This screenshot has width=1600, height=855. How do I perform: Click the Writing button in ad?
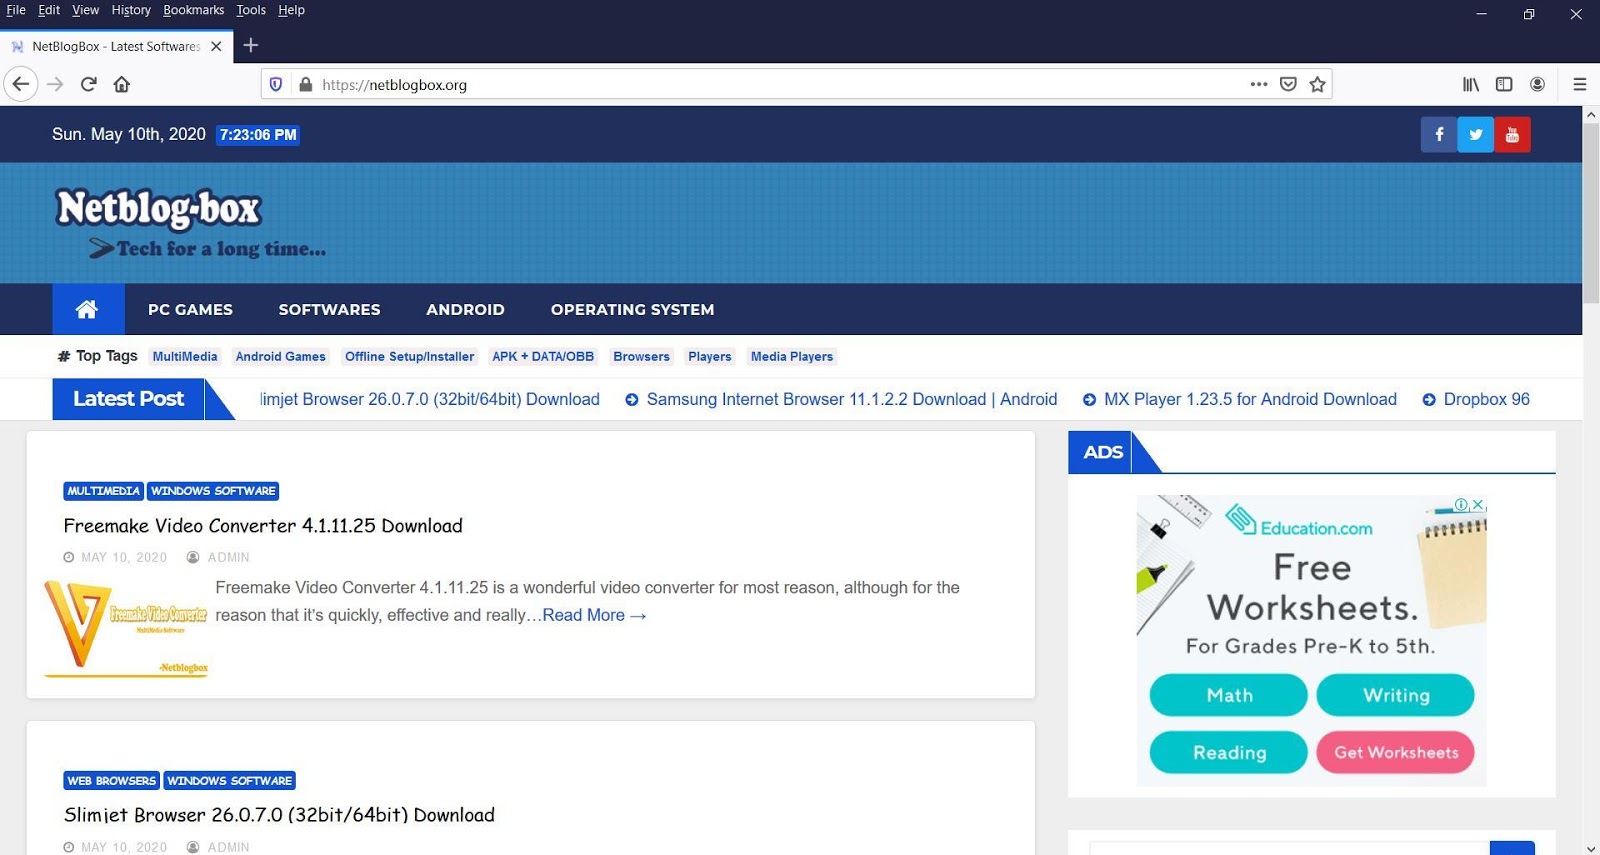1396,695
